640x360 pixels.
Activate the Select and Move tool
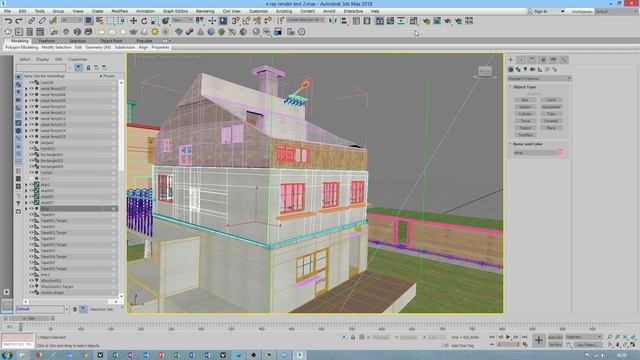[133, 21]
